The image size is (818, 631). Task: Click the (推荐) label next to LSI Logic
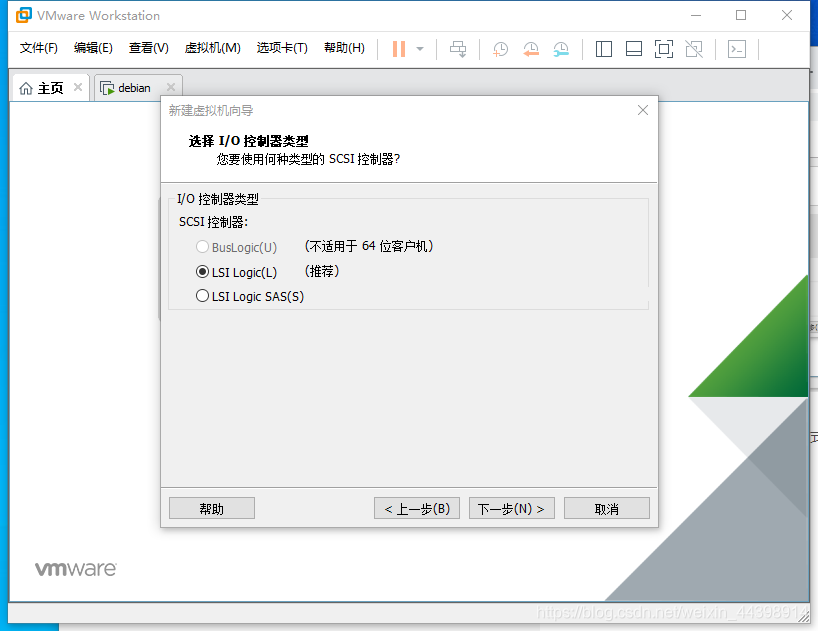tap(322, 271)
